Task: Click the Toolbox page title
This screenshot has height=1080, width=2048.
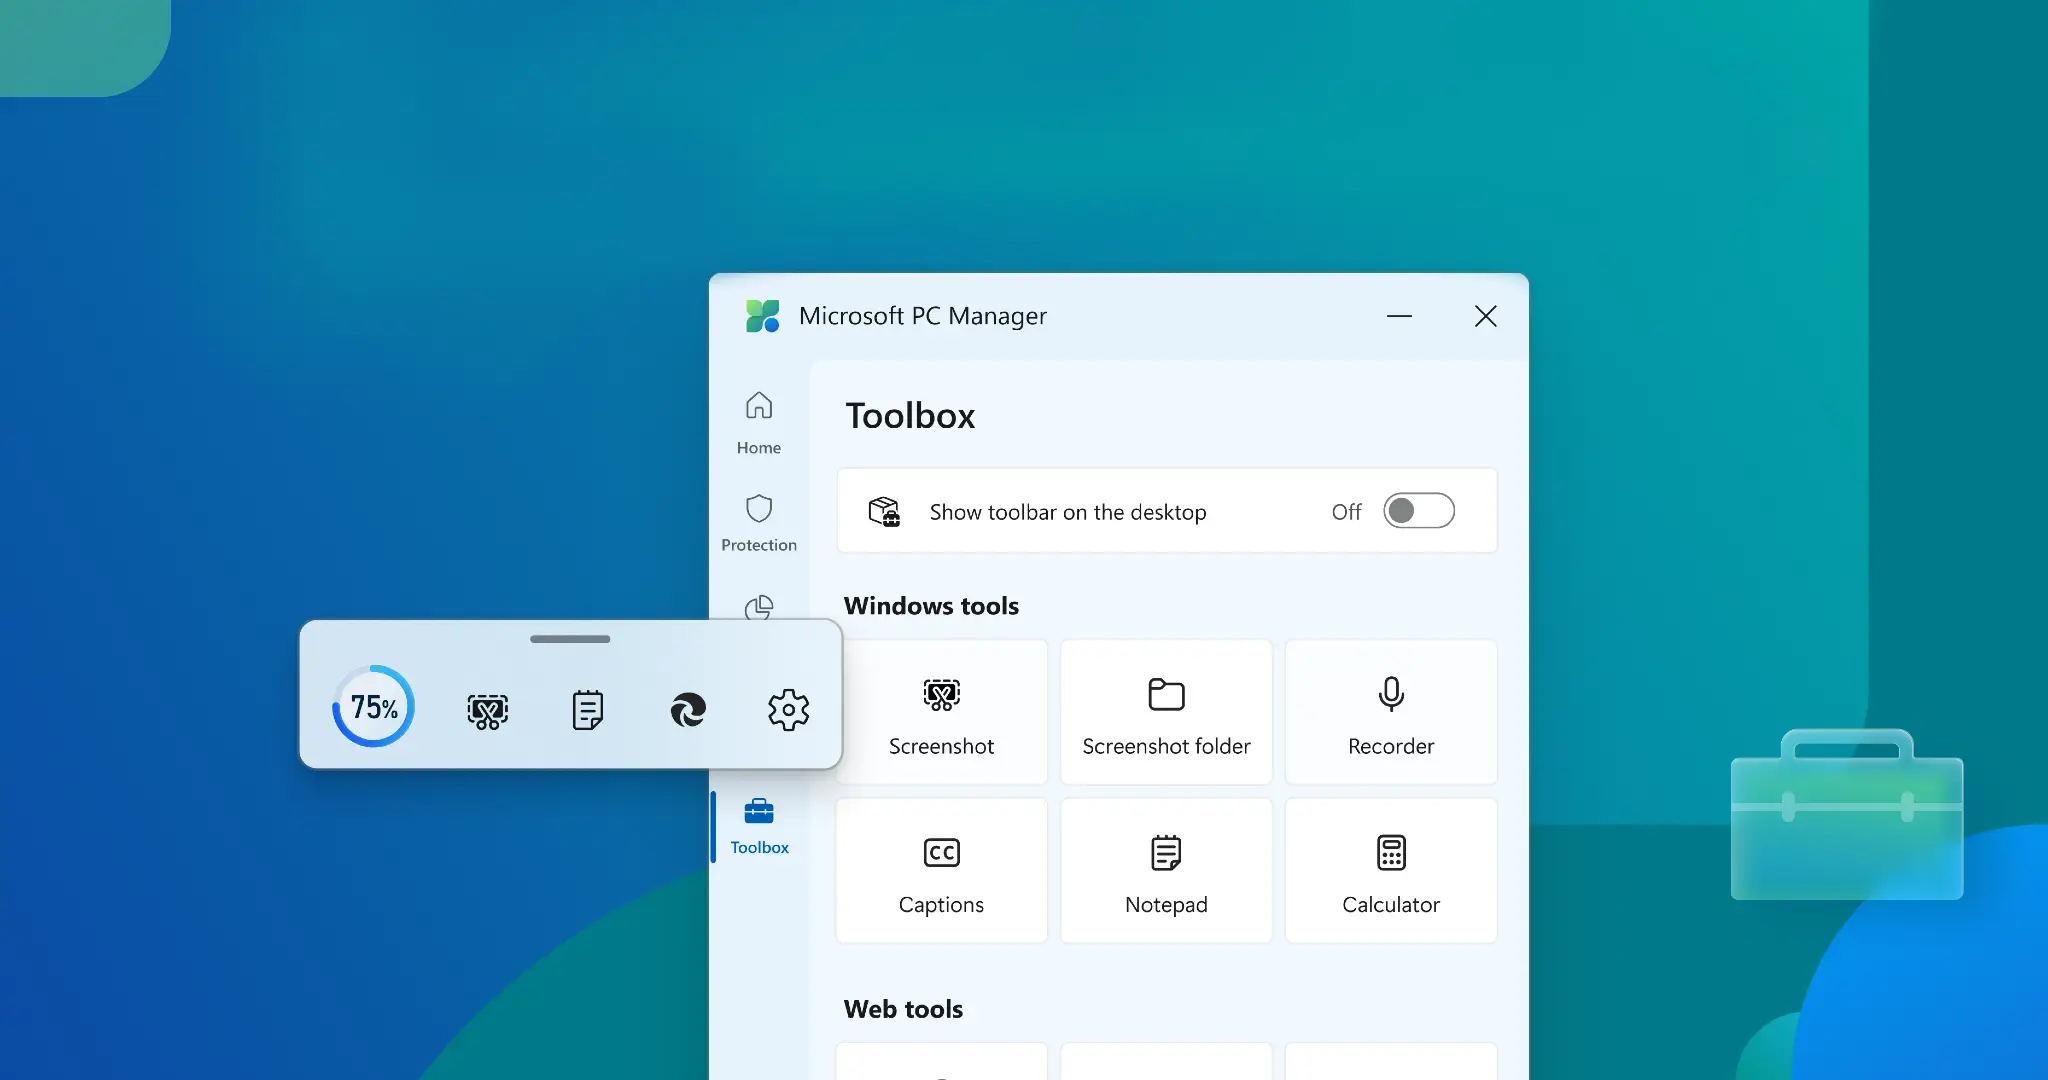Action: pyautogui.click(x=910, y=416)
